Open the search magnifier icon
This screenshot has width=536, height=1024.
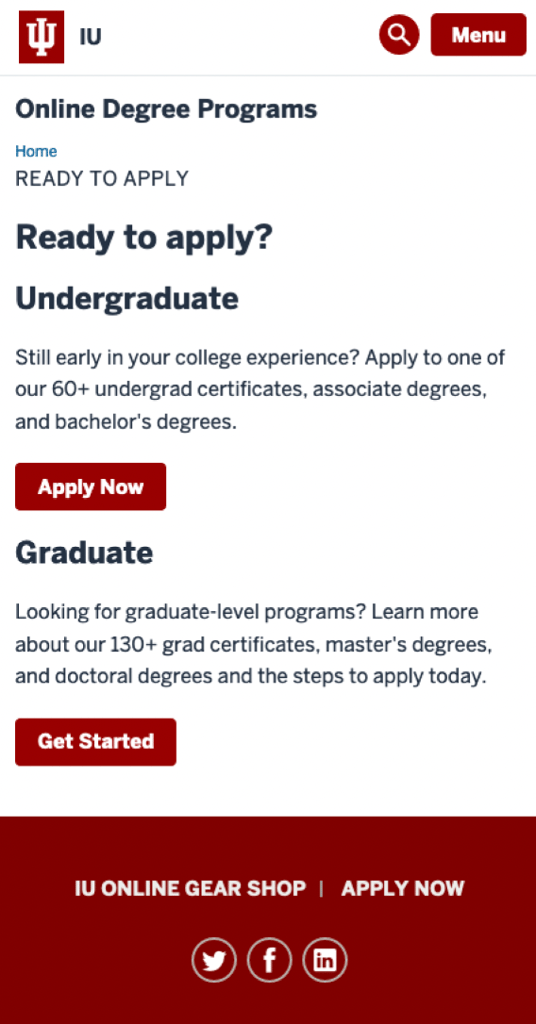pos(399,34)
